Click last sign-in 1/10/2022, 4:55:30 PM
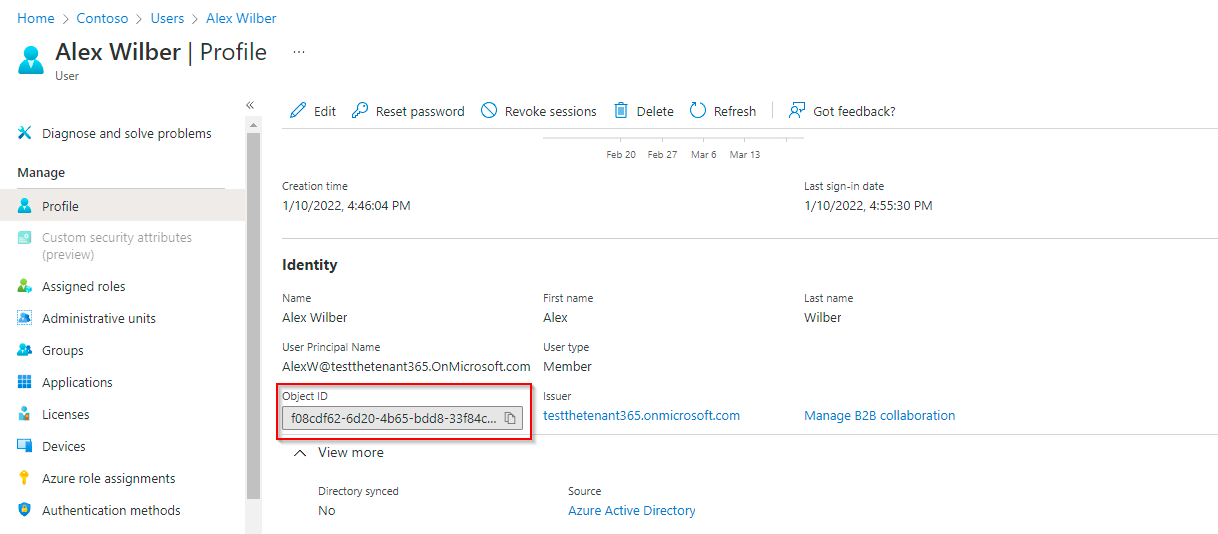The width and height of the screenshot is (1218, 534). pos(868,205)
